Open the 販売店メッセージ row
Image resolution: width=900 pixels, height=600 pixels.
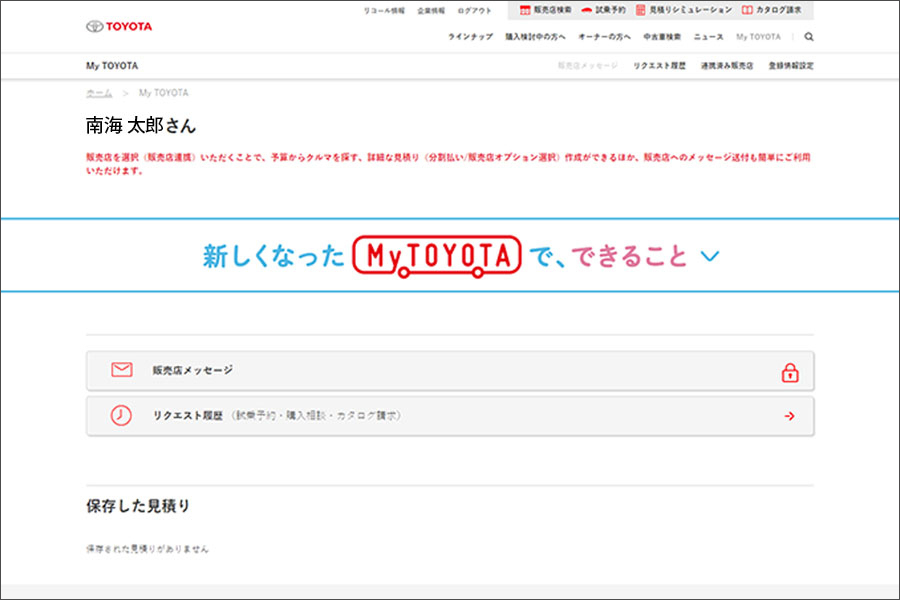[x=450, y=371]
